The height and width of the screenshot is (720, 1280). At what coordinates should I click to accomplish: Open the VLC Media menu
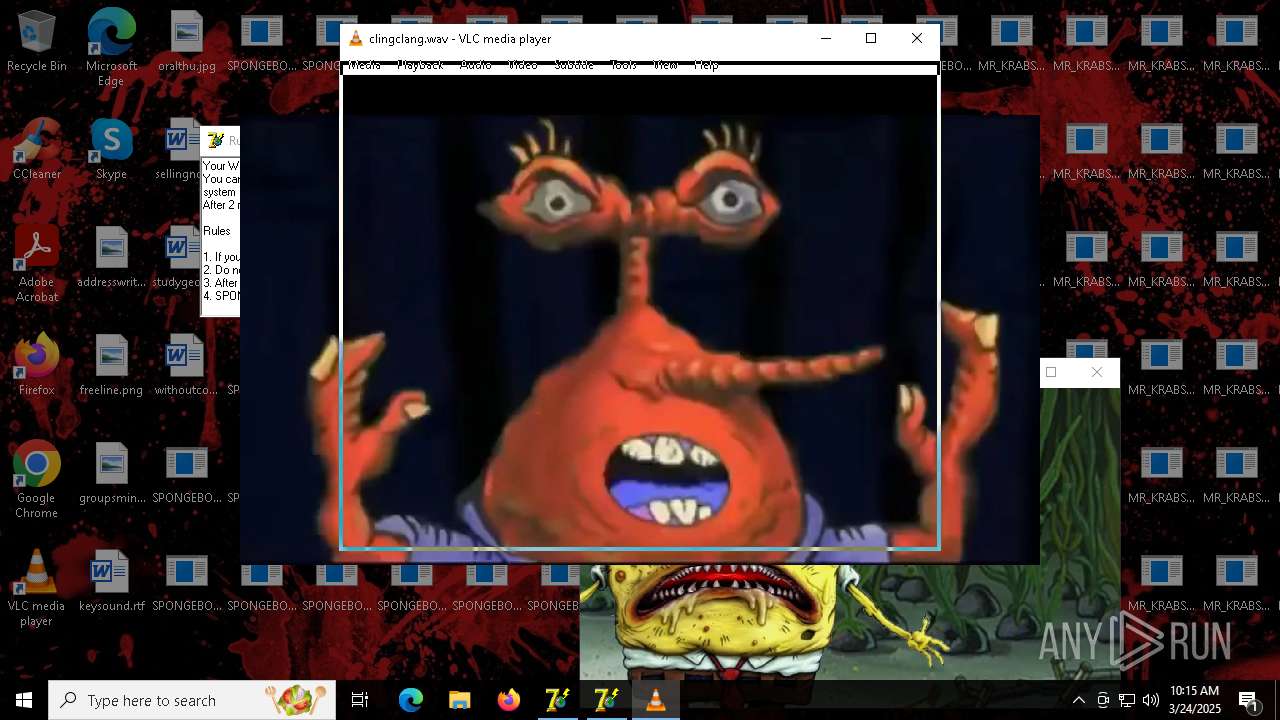pos(364,65)
